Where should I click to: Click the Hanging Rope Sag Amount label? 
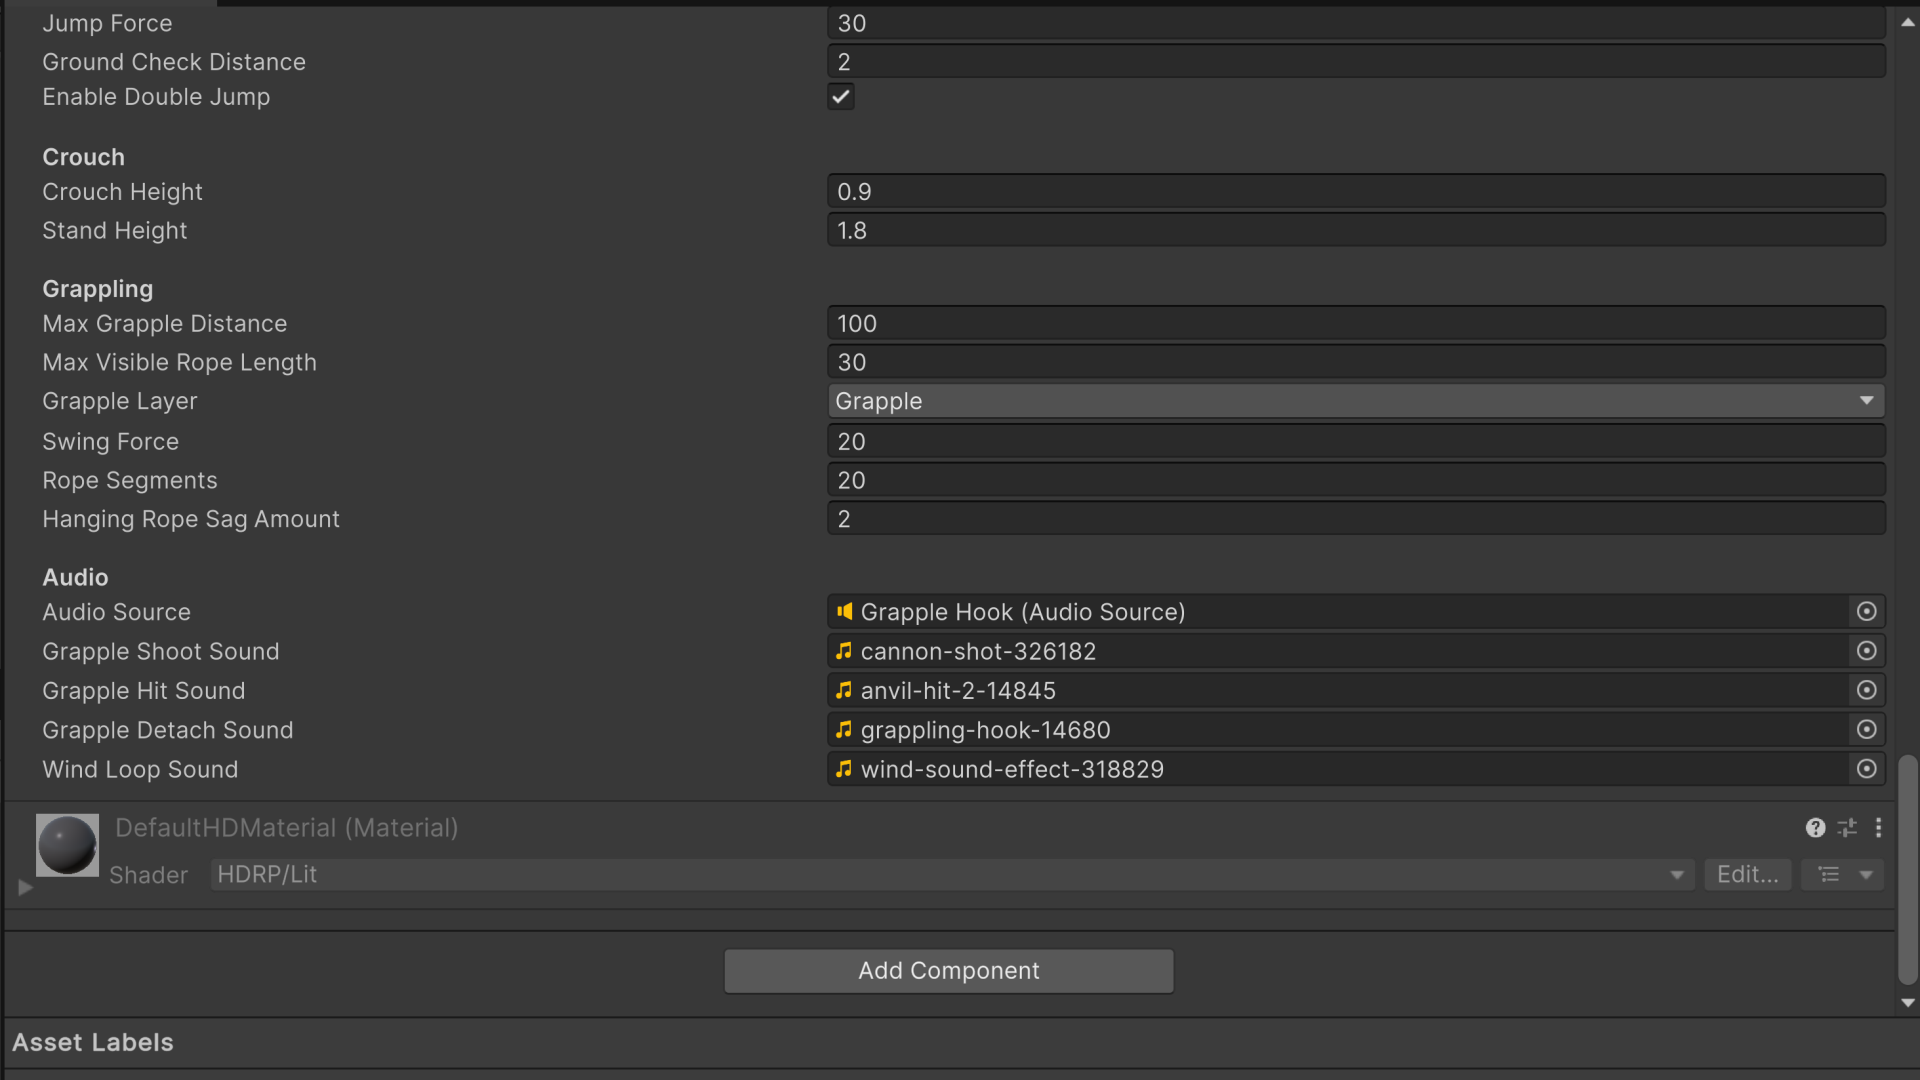[191, 520]
